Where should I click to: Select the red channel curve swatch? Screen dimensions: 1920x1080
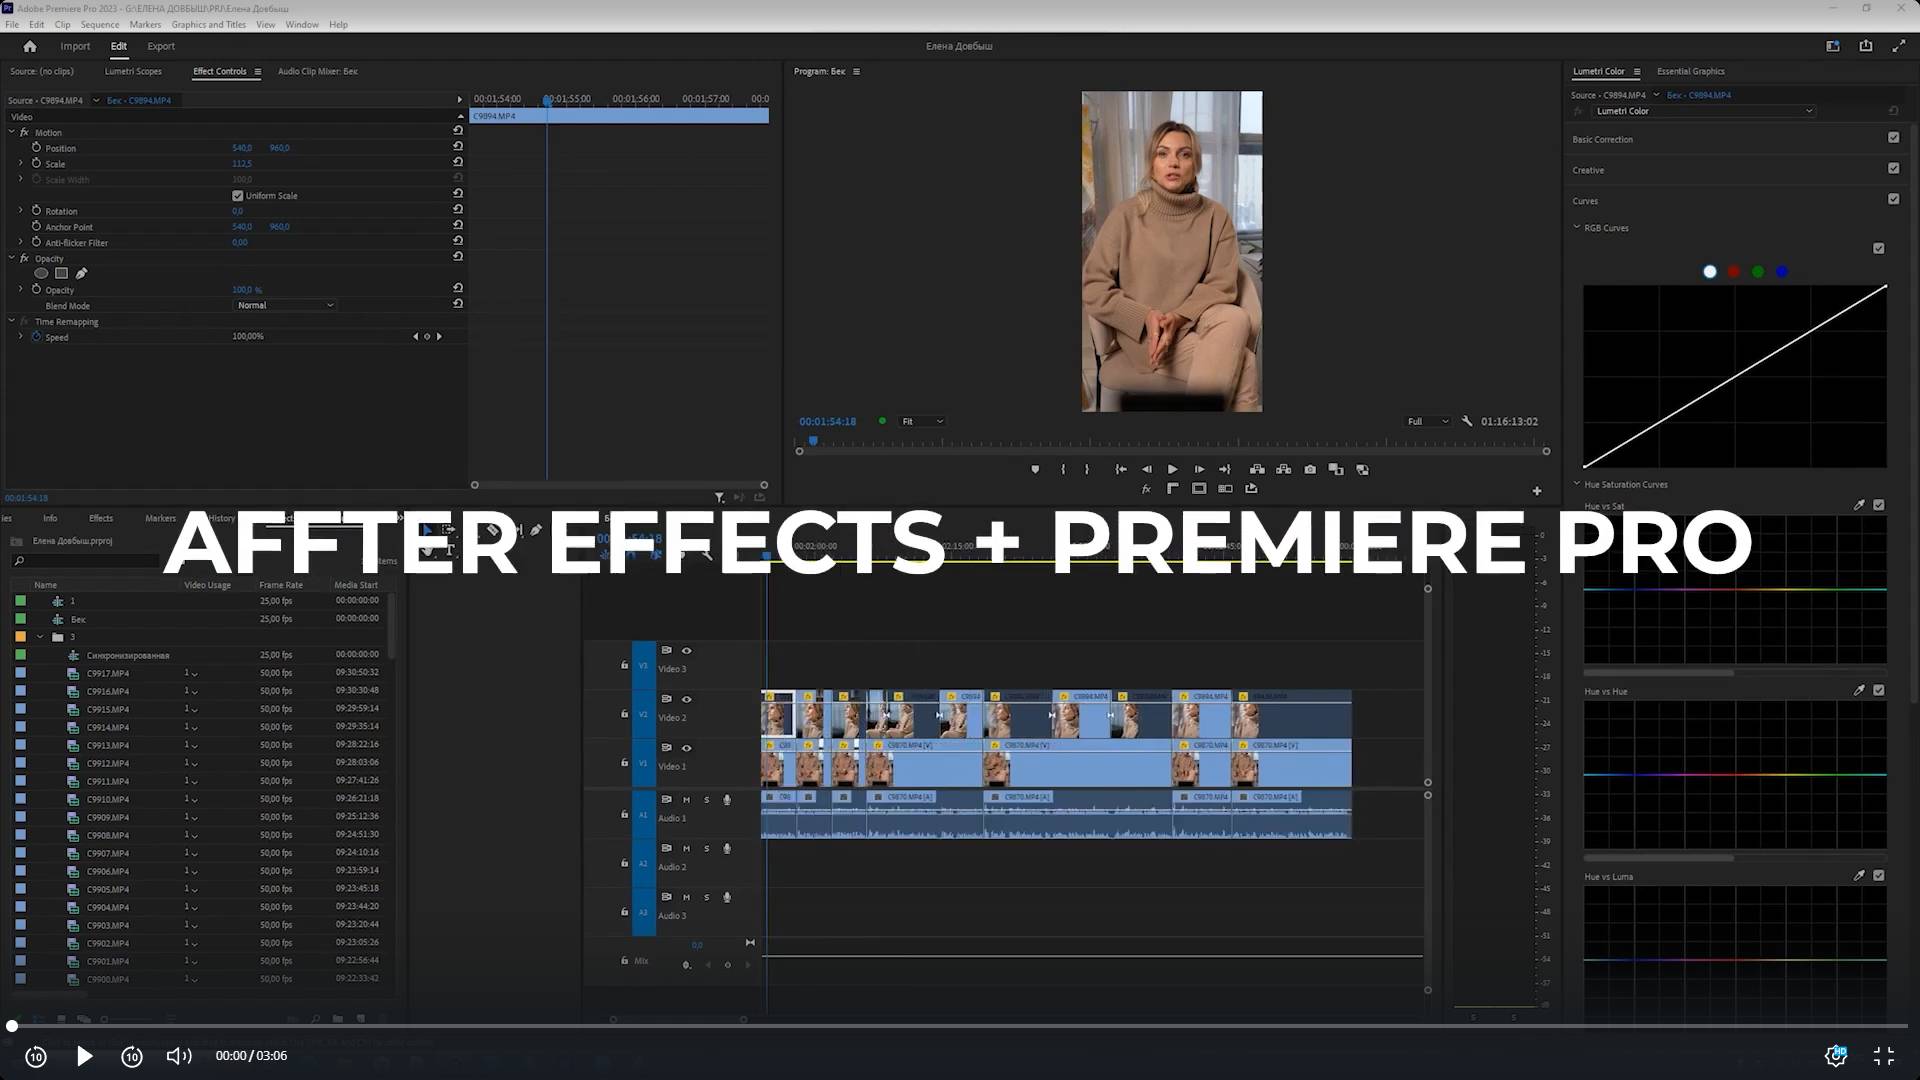click(x=1734, y=272)
